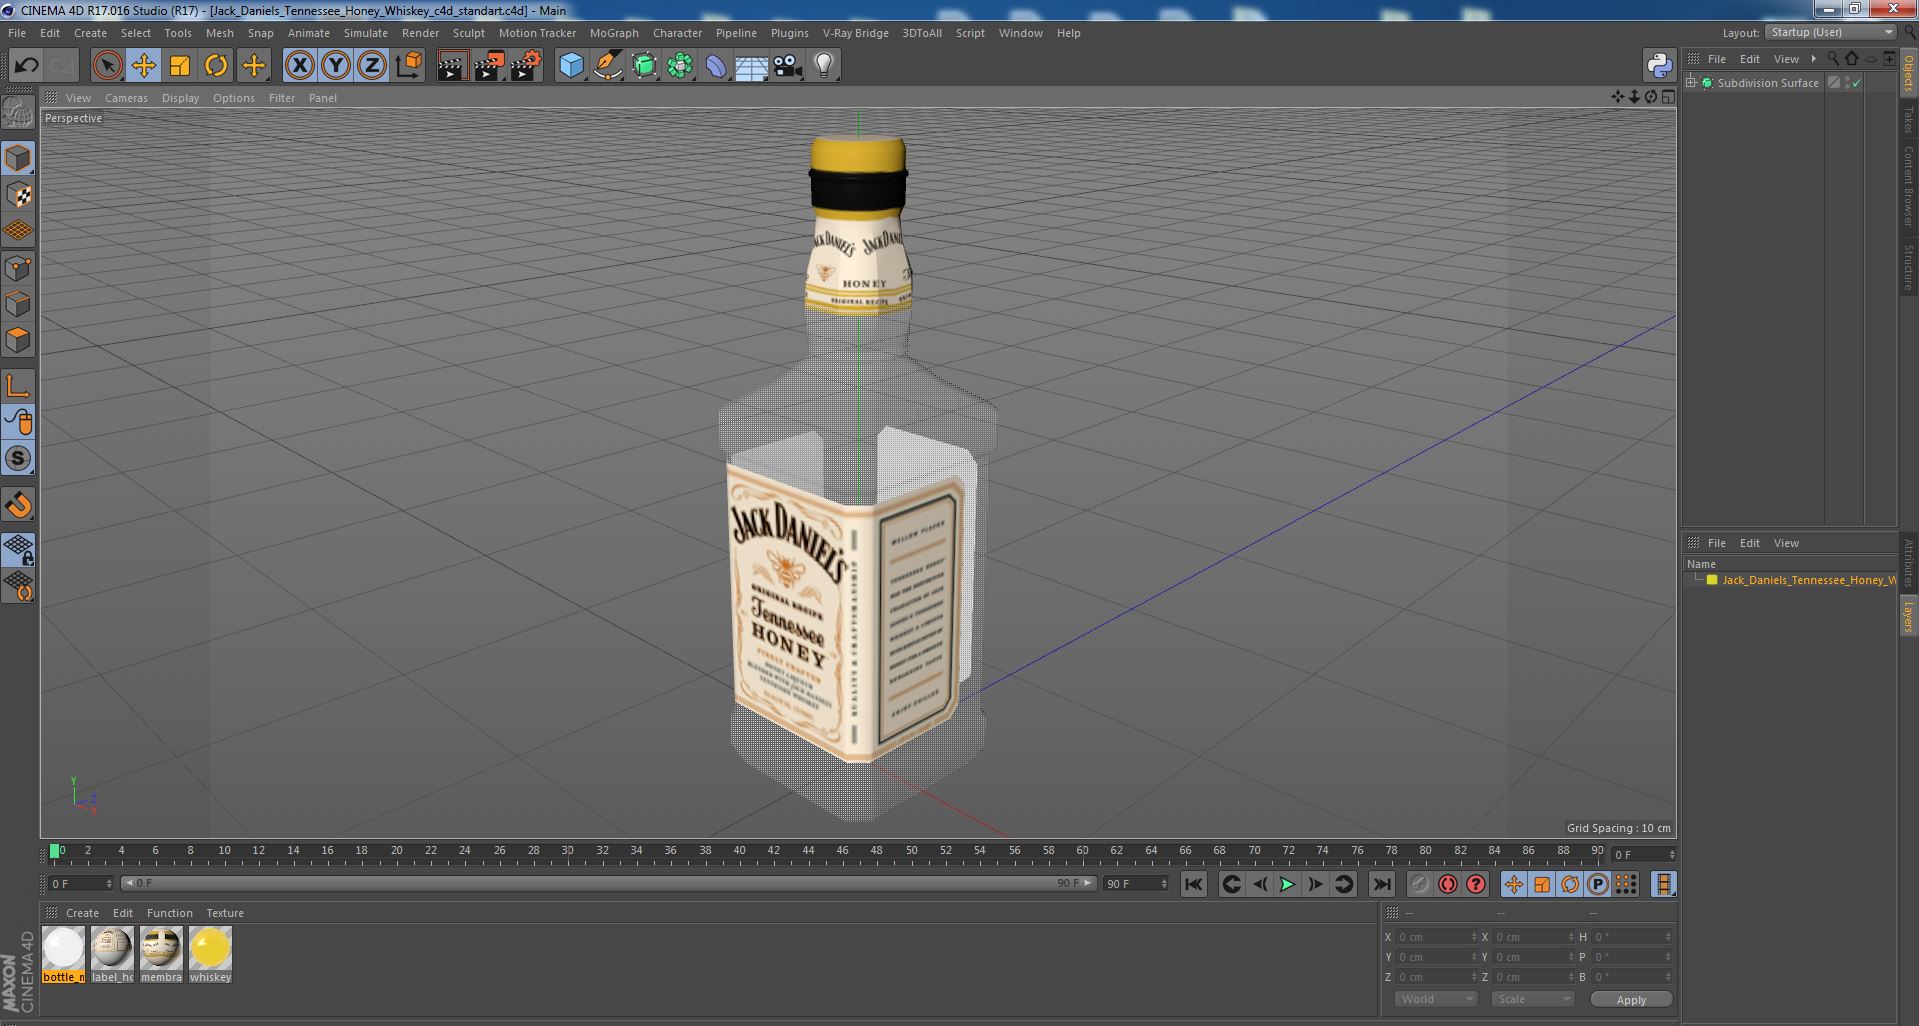
Task: Select the Rotate tool
Action: [x=216, y=66]
